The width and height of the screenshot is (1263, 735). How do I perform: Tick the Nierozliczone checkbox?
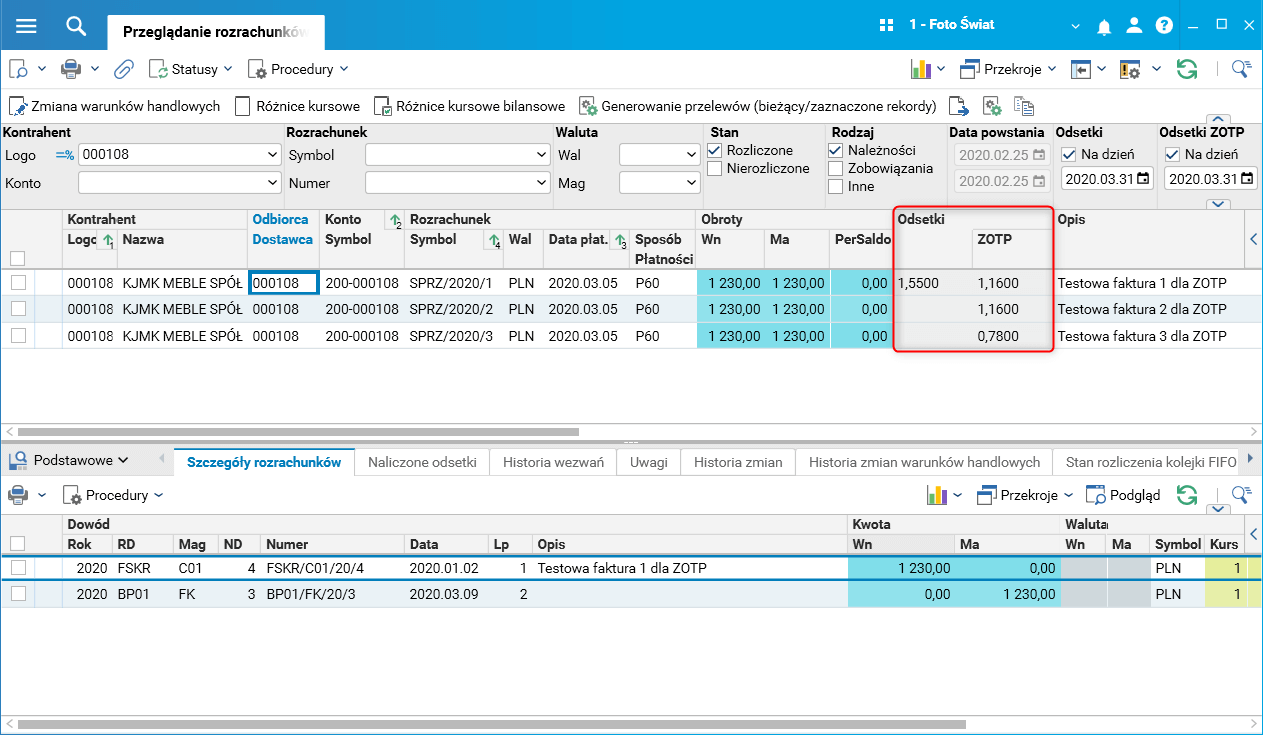(x=715, y=168)
